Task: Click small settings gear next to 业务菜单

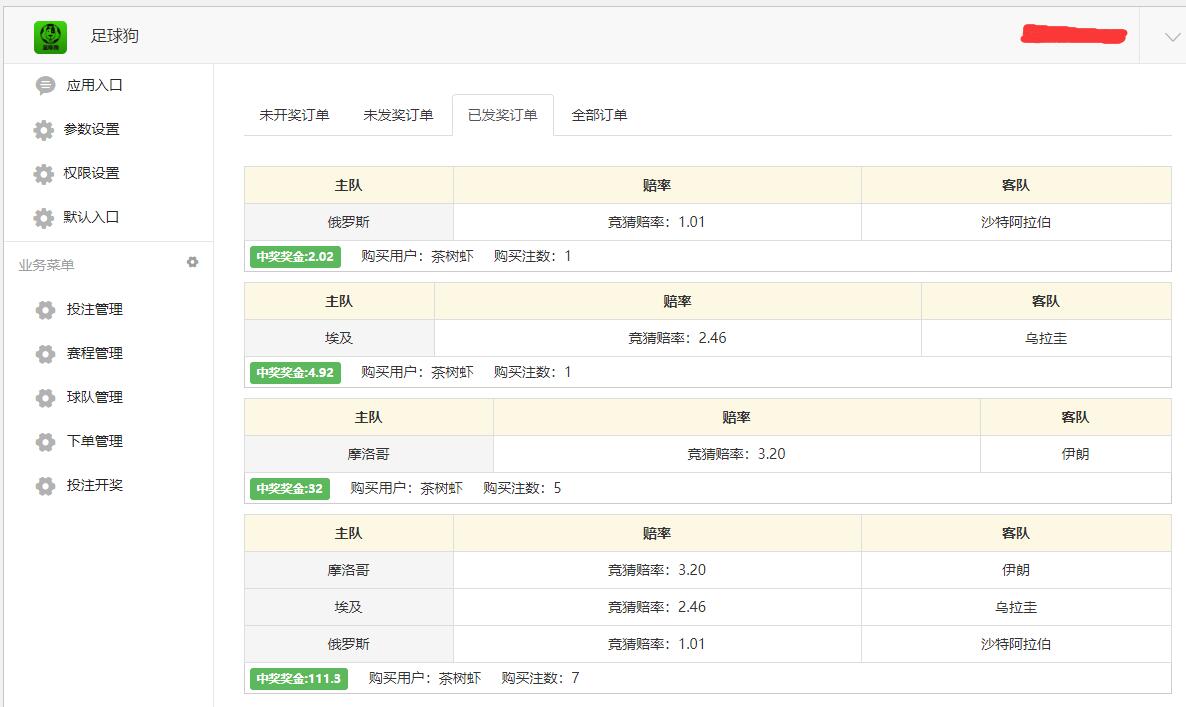Action: point(193,262)
